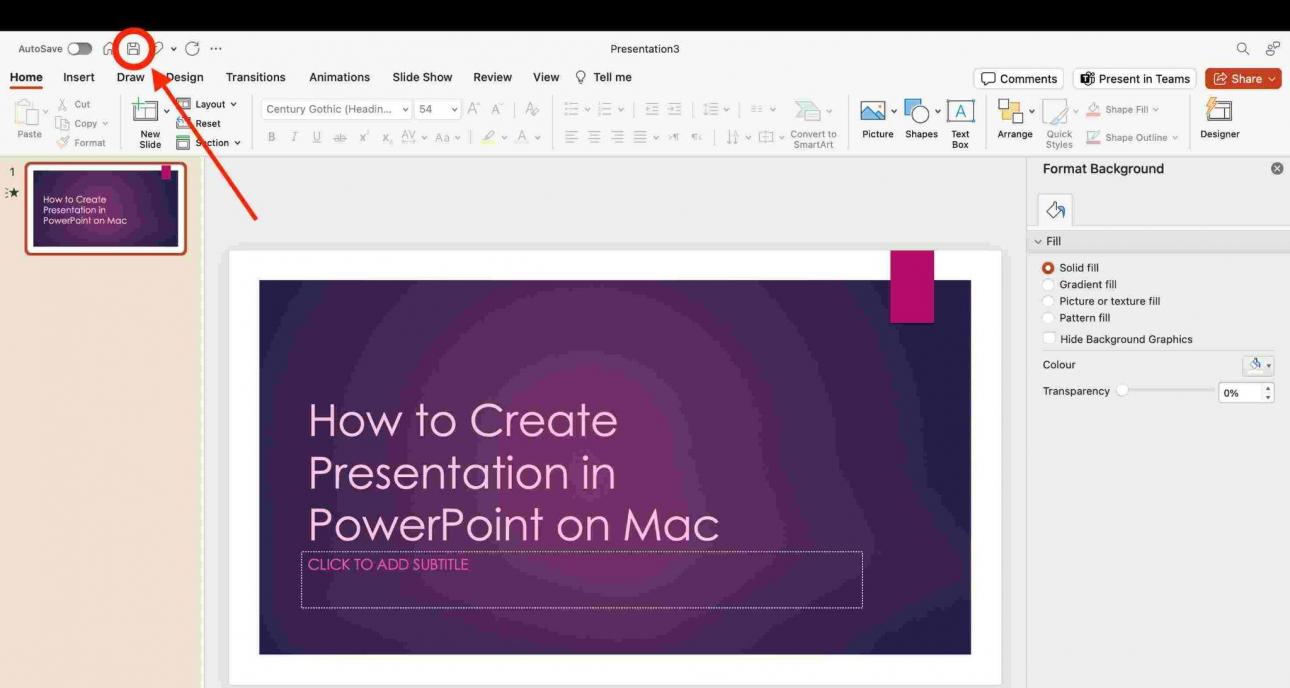Collapse the Fill section in Format Background
1290x688 pixels.
[x=1038, y=241]
